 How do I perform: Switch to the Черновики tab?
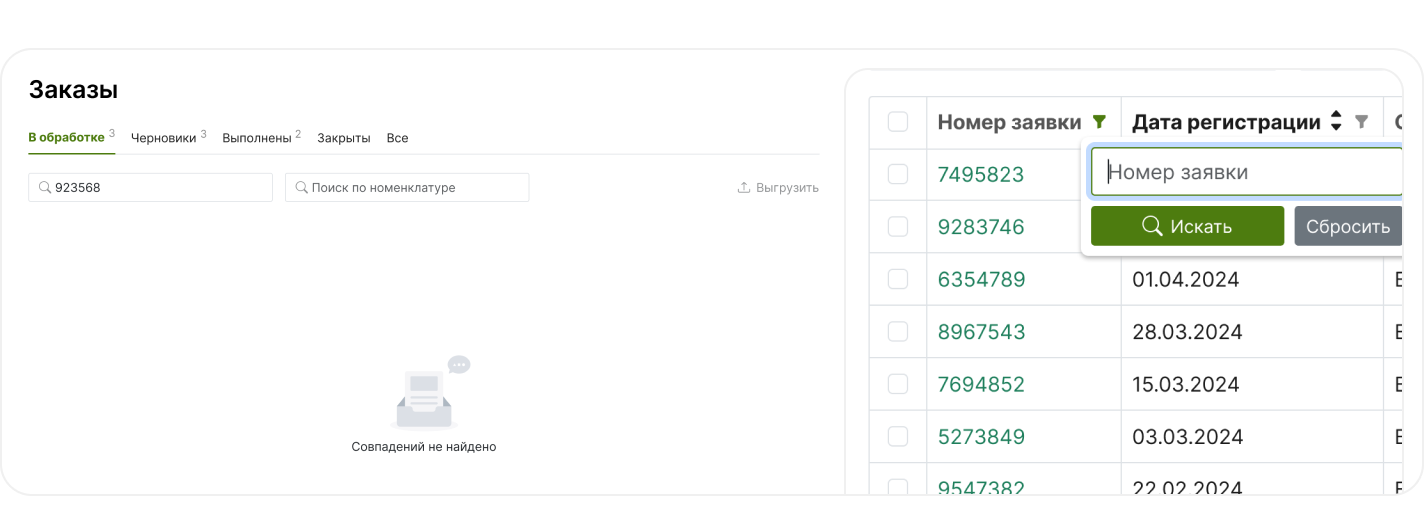point(164,138)
